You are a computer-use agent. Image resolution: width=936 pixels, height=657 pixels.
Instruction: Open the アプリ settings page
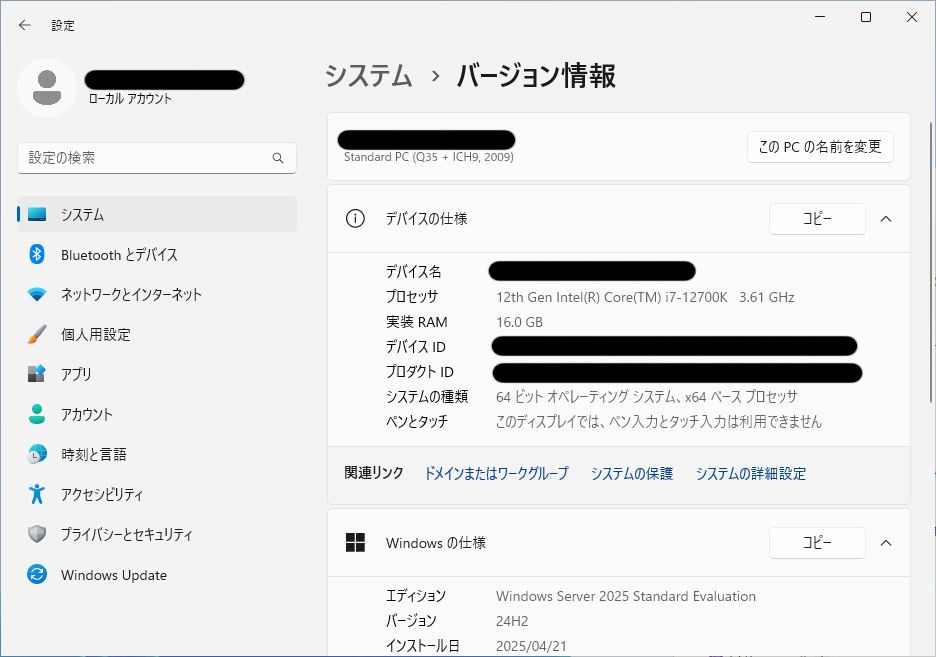coord(157,374)
